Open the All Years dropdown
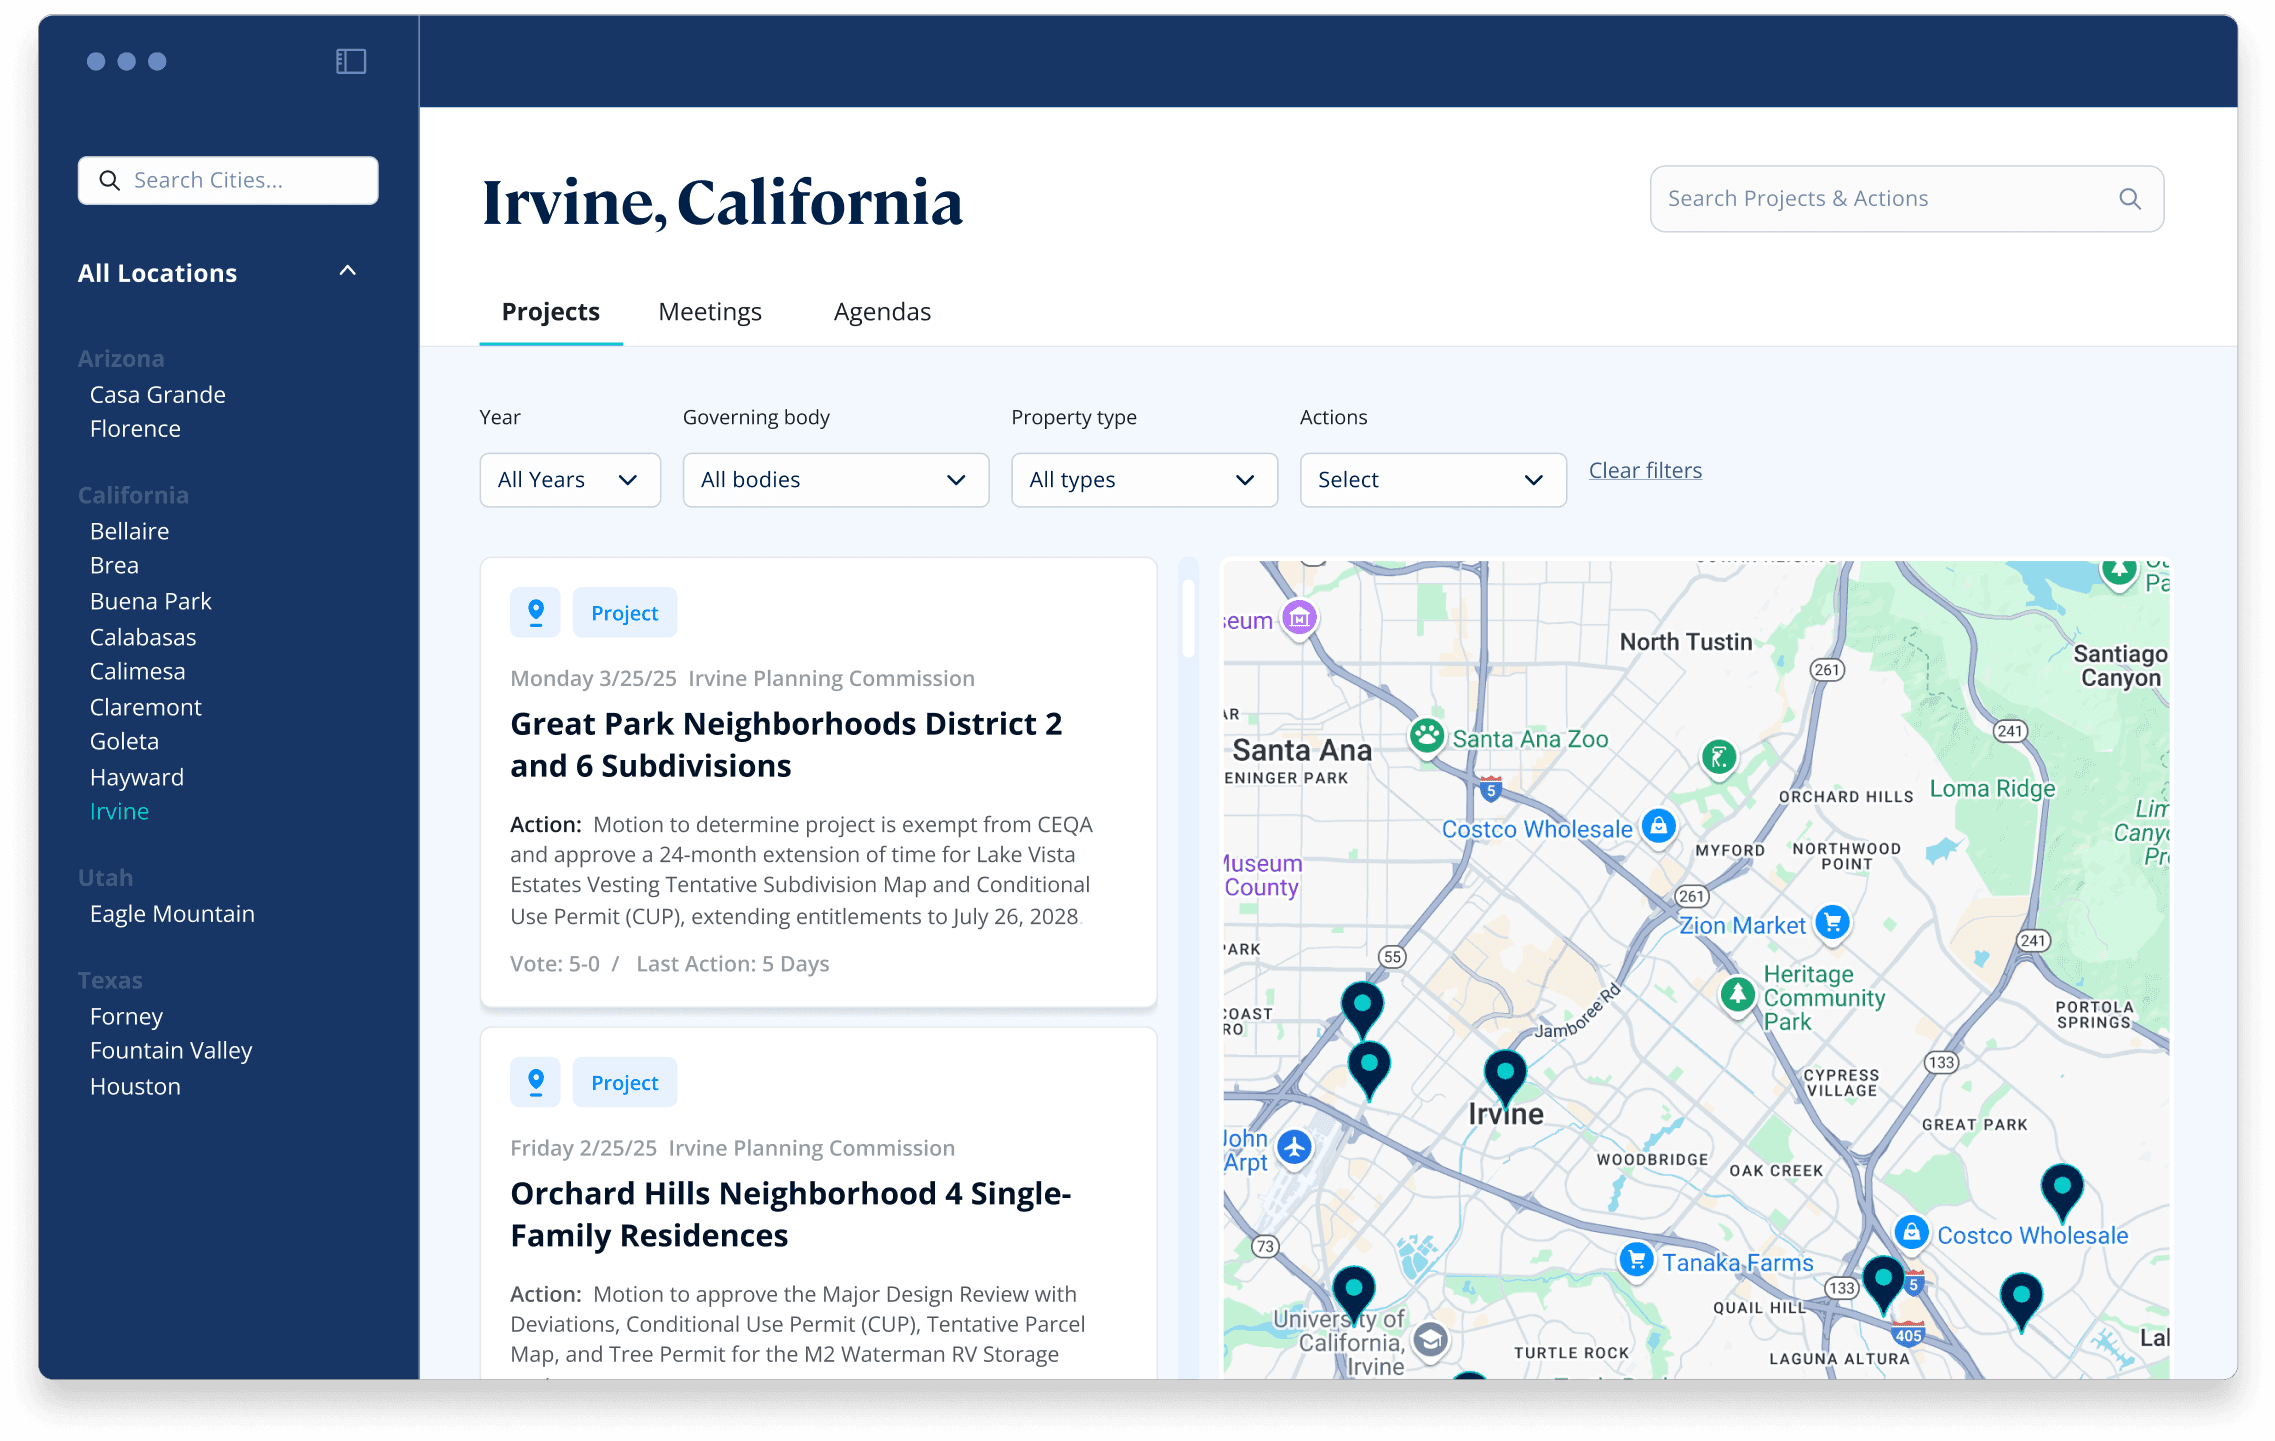 point(569,480)
